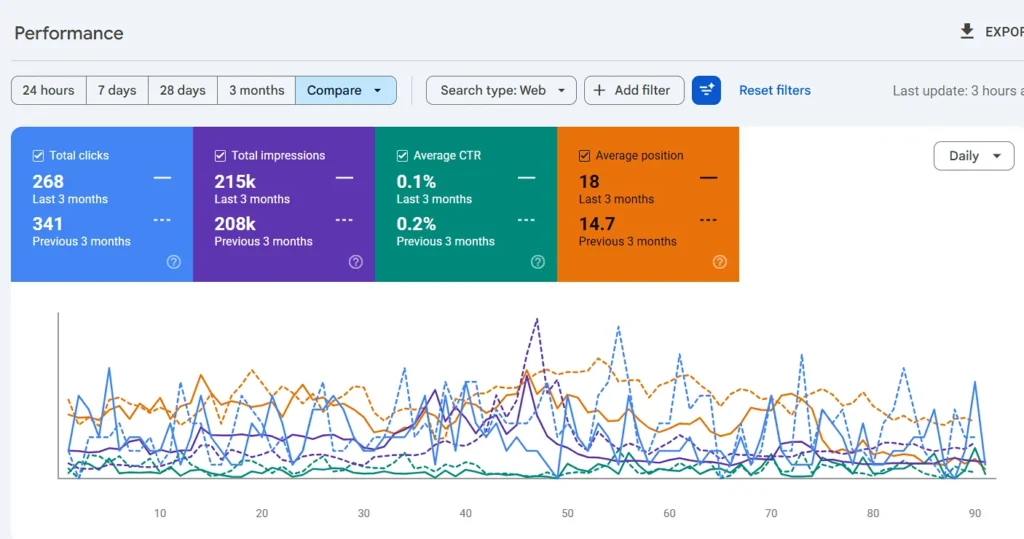Click the 215k impressions value

[x=235, y=181]
